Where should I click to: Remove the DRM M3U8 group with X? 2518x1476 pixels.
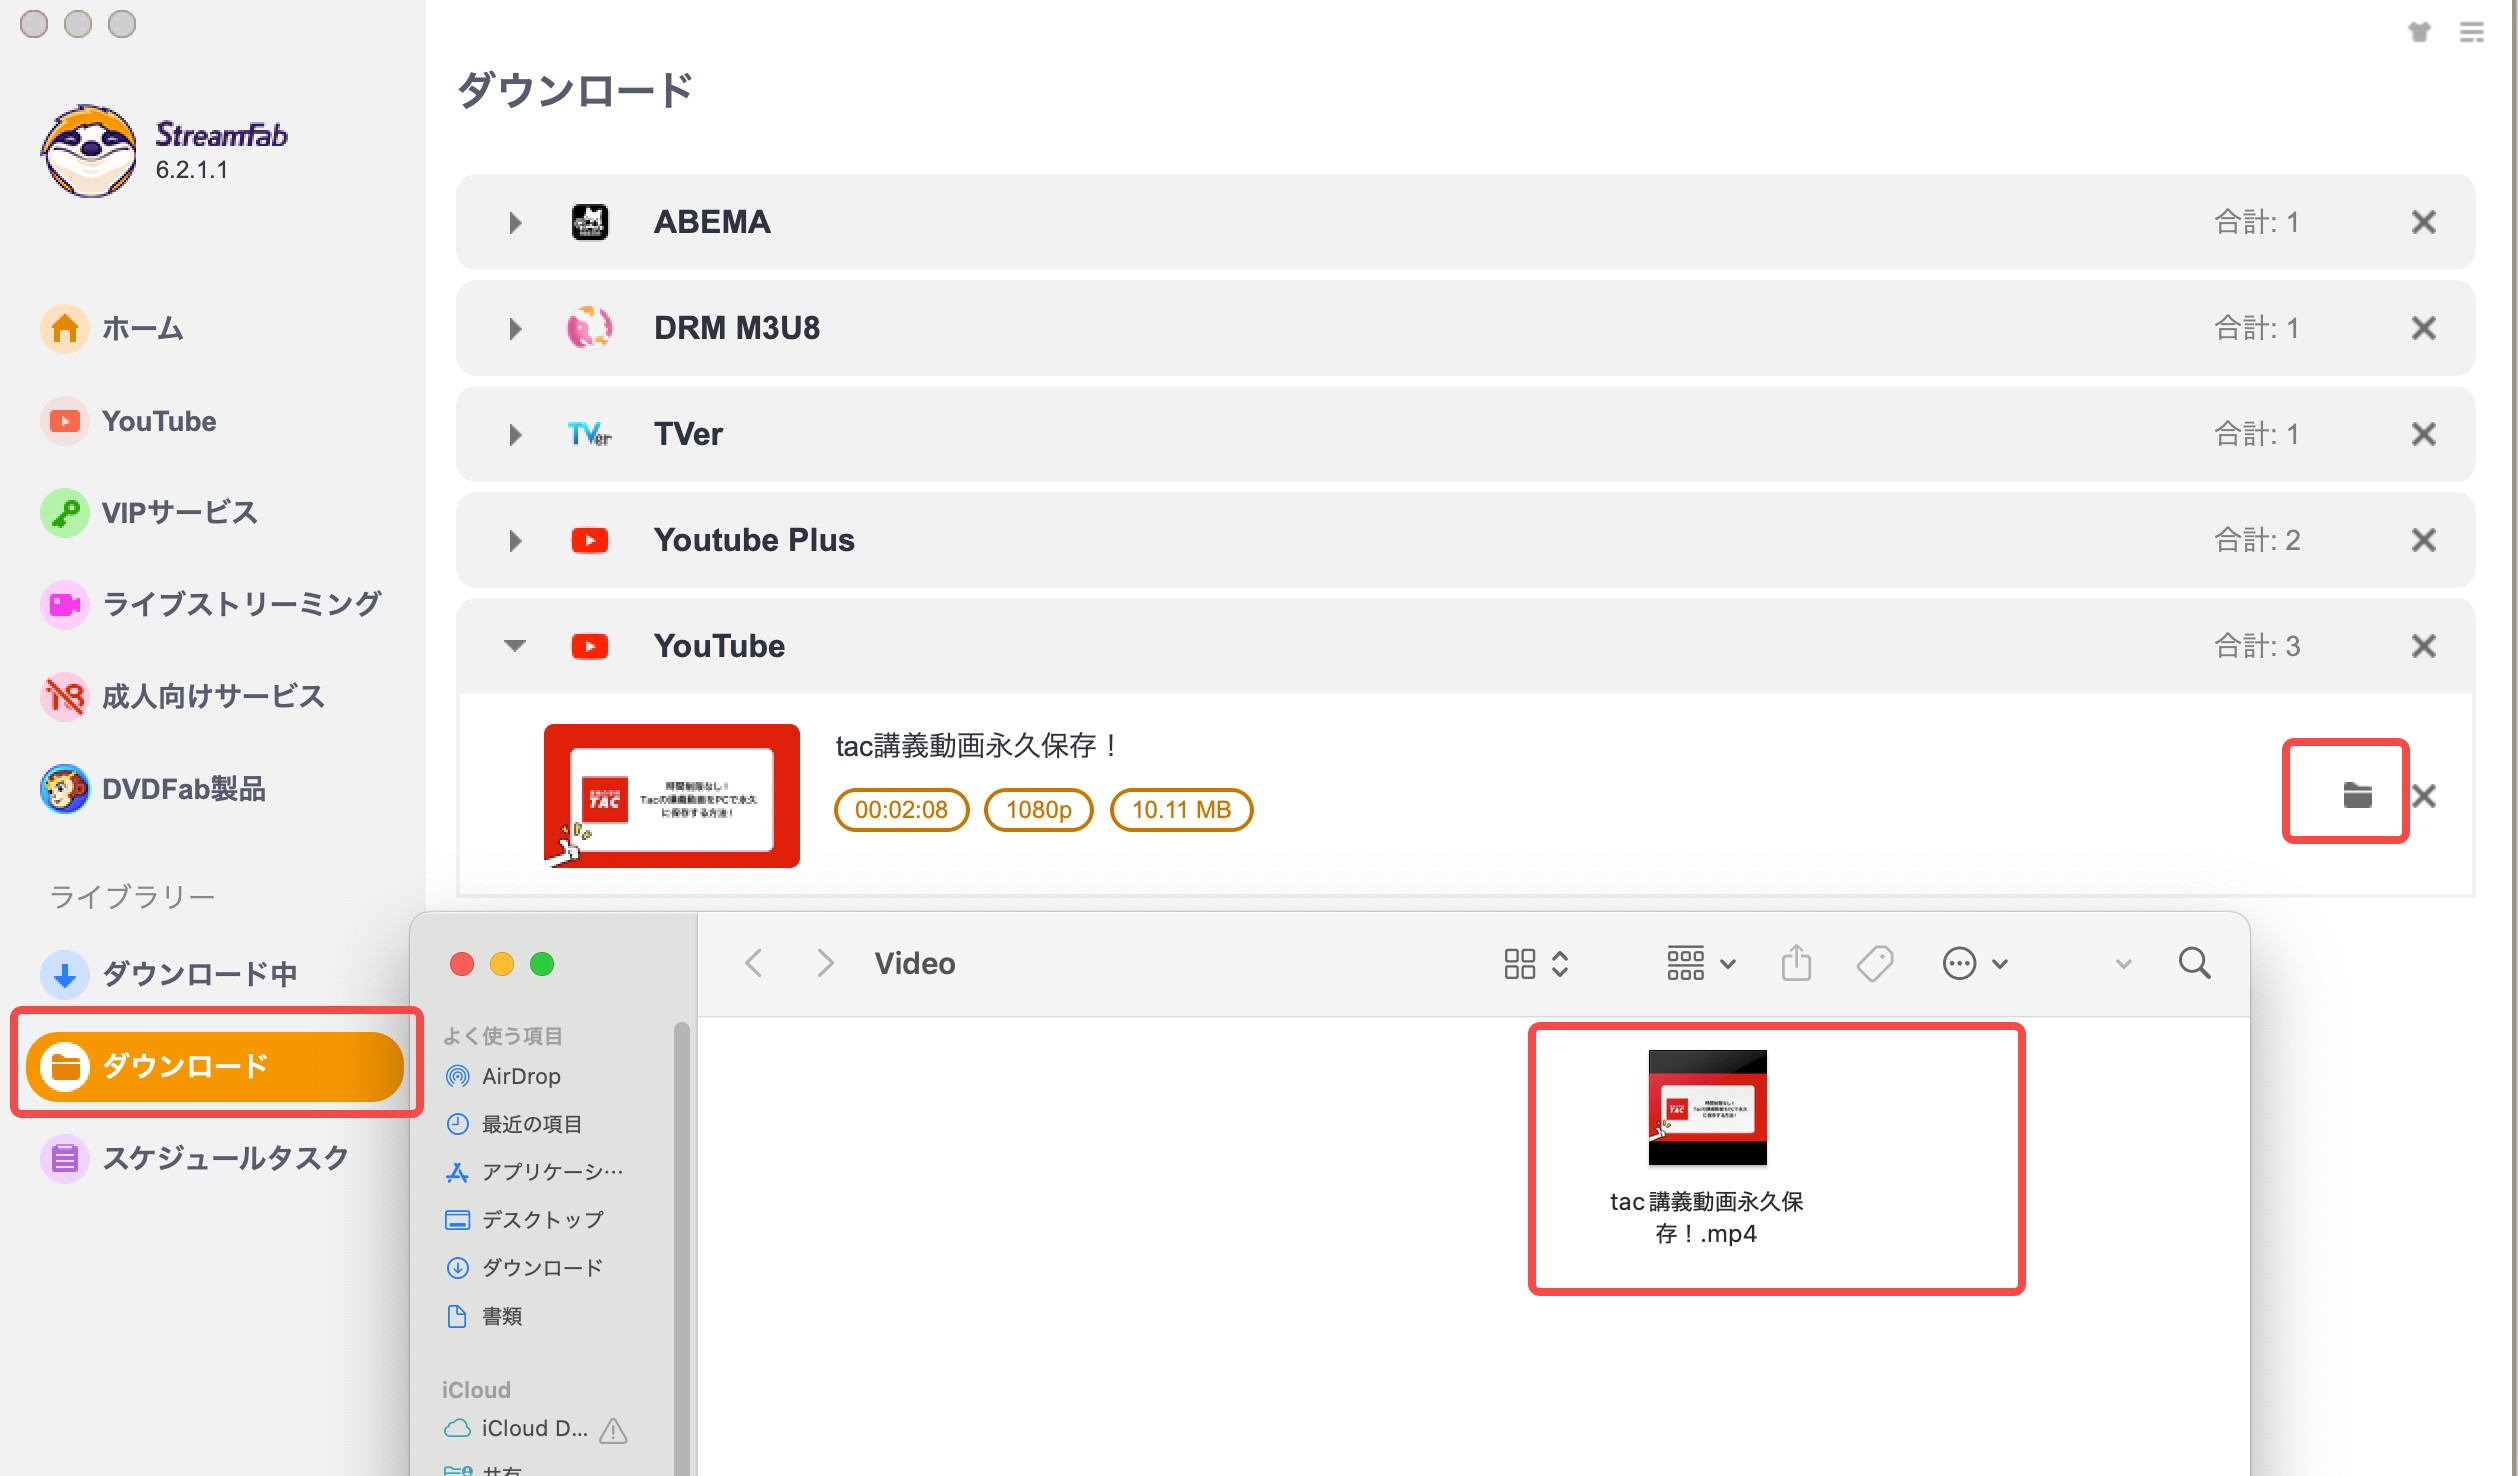click(2424, 328)
